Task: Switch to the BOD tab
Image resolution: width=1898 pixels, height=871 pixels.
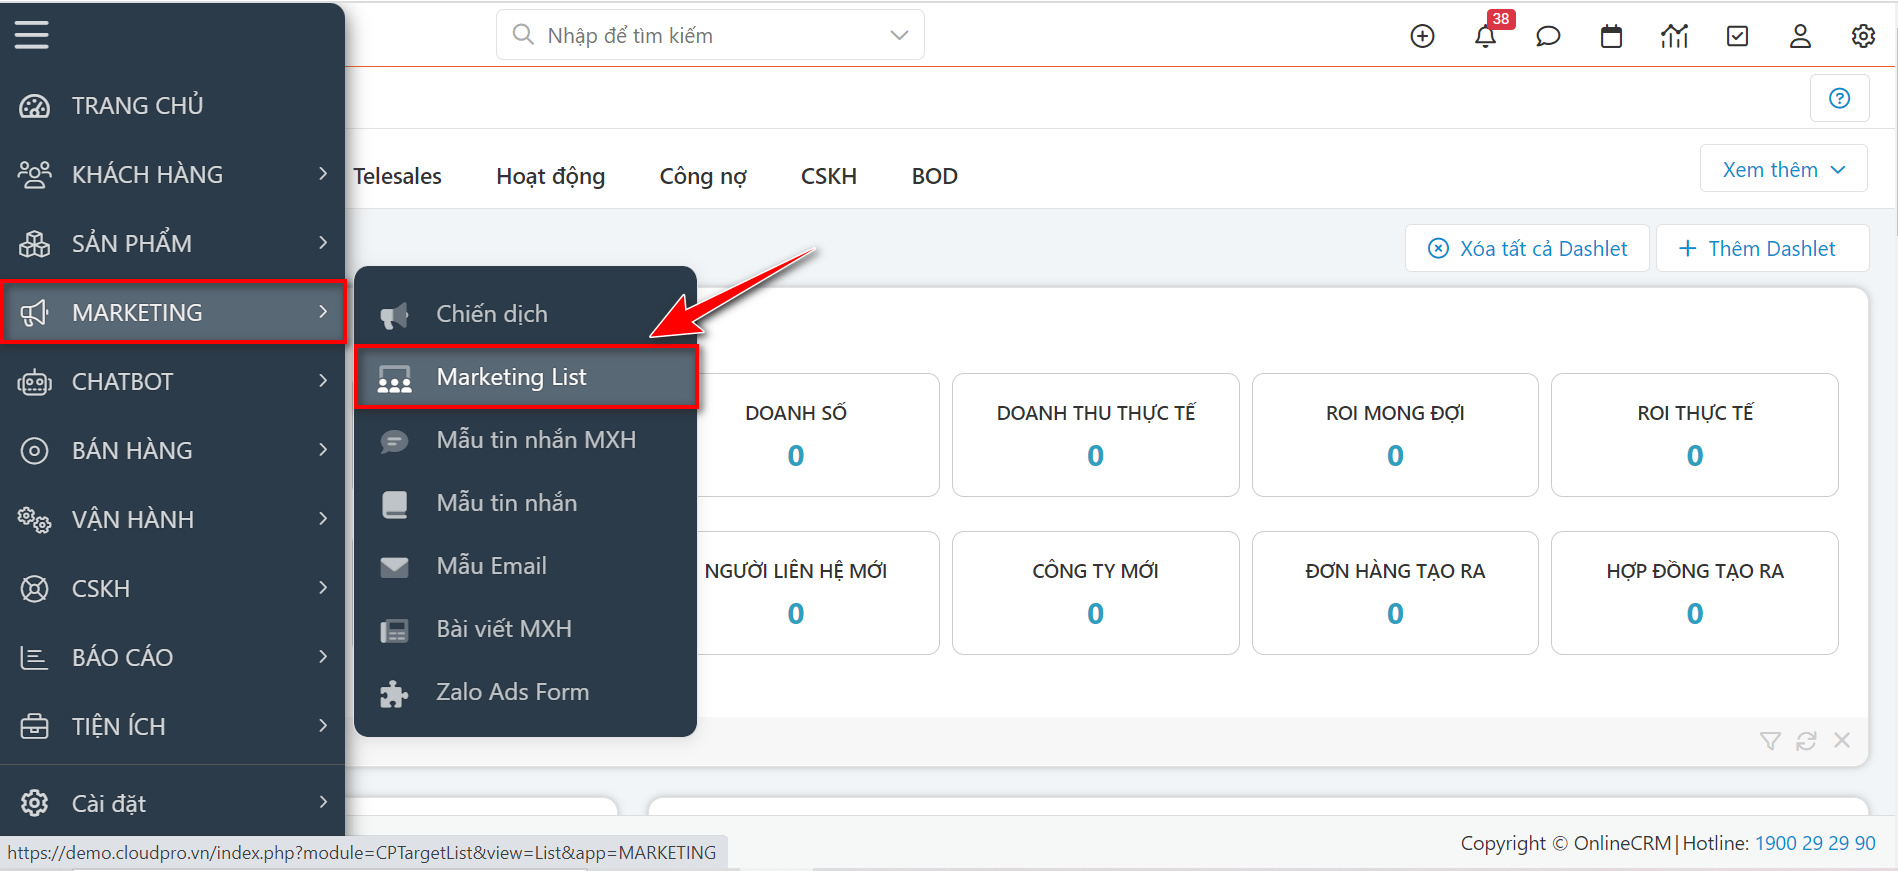Action: coord(935,176)
